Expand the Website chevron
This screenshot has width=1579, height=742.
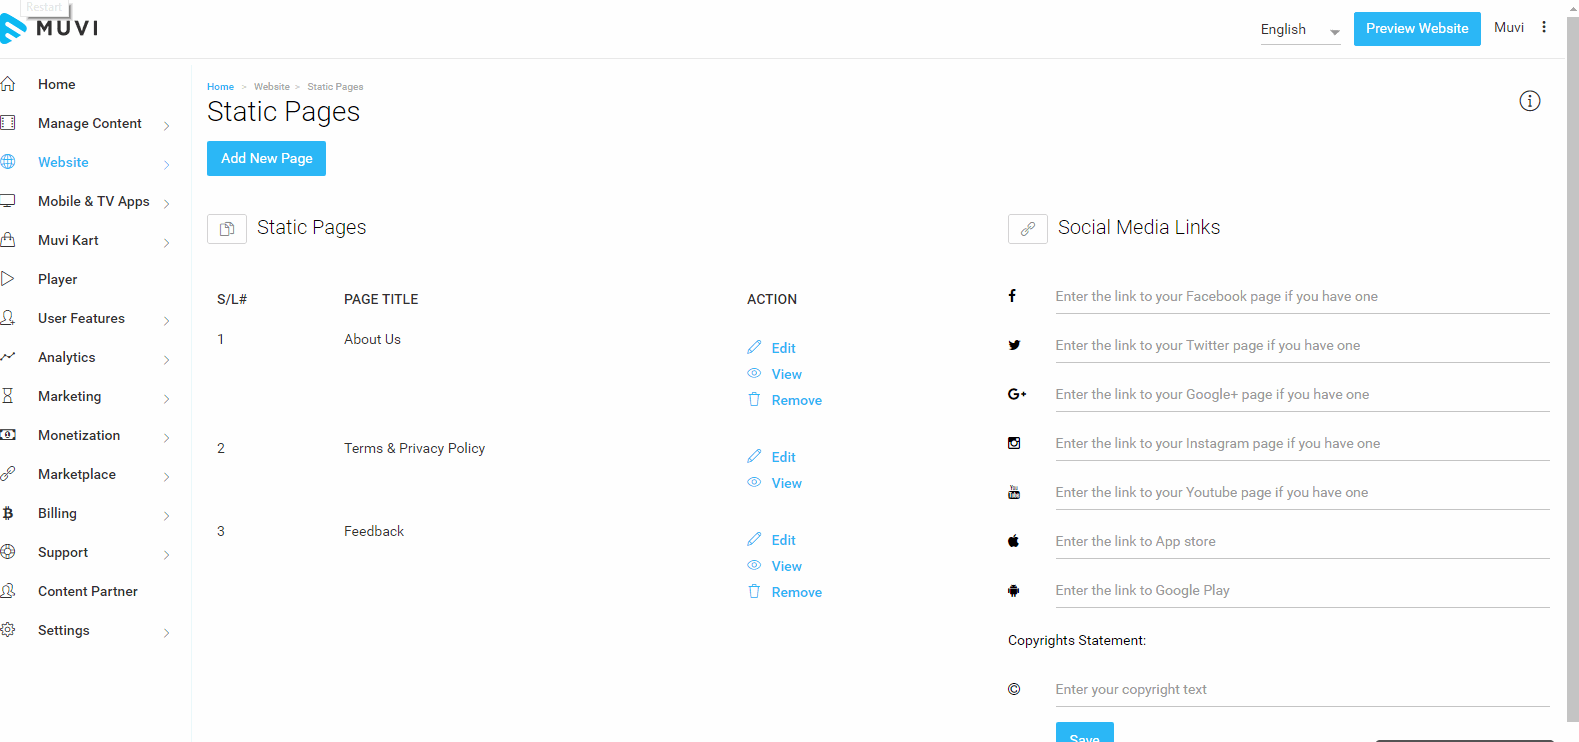(166, 164)
